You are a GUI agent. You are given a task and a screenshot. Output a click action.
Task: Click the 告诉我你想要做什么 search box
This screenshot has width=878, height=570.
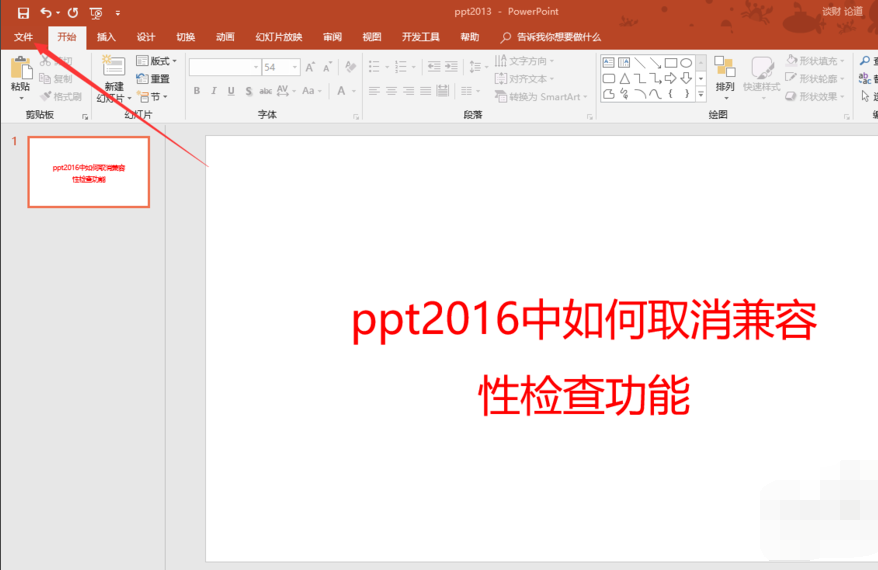552,37
